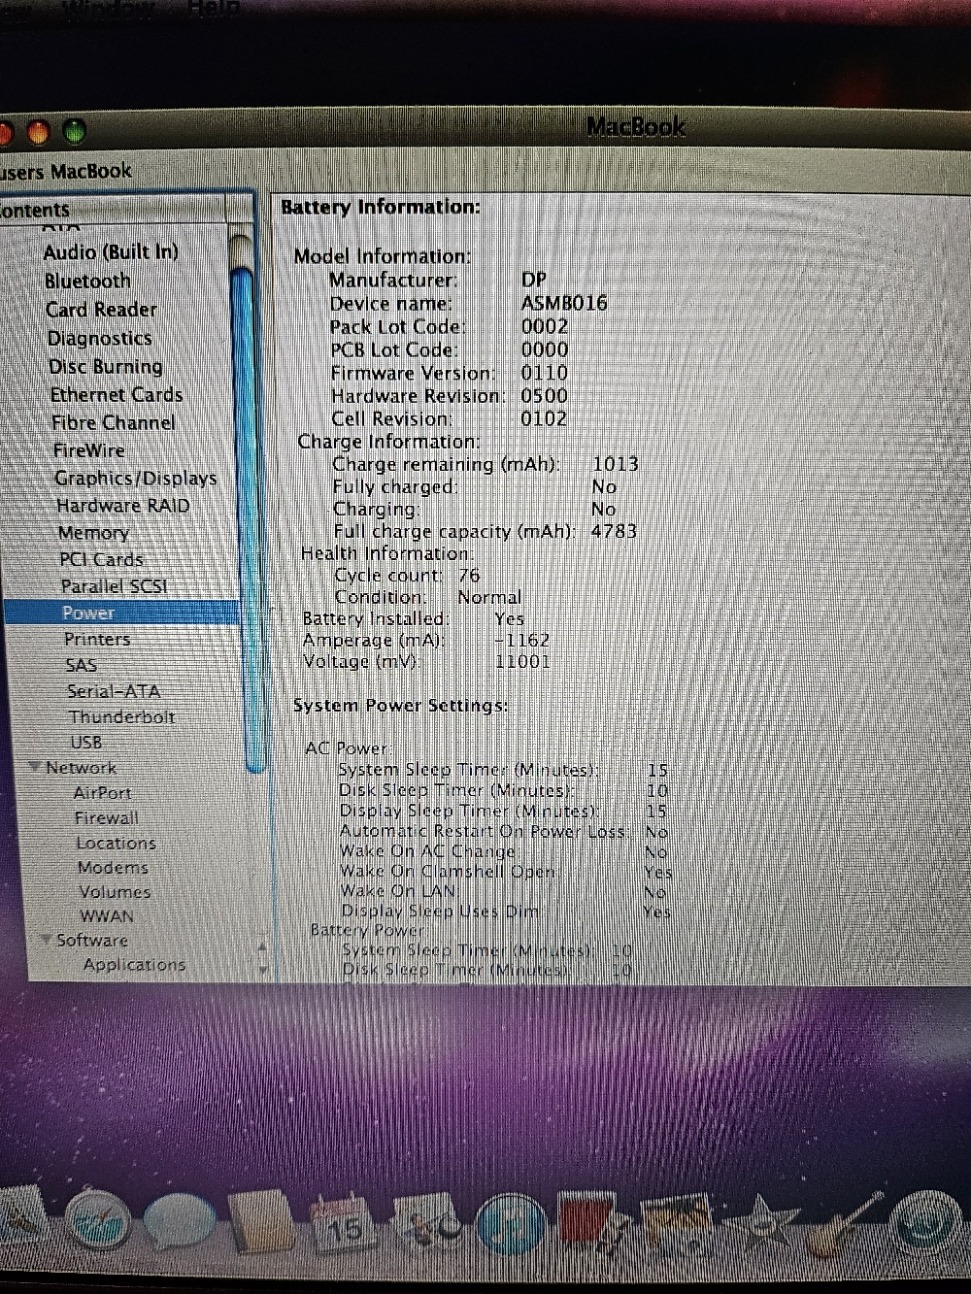
Task: Click the System Power Settings heading
Action: (x=400, y=705)
